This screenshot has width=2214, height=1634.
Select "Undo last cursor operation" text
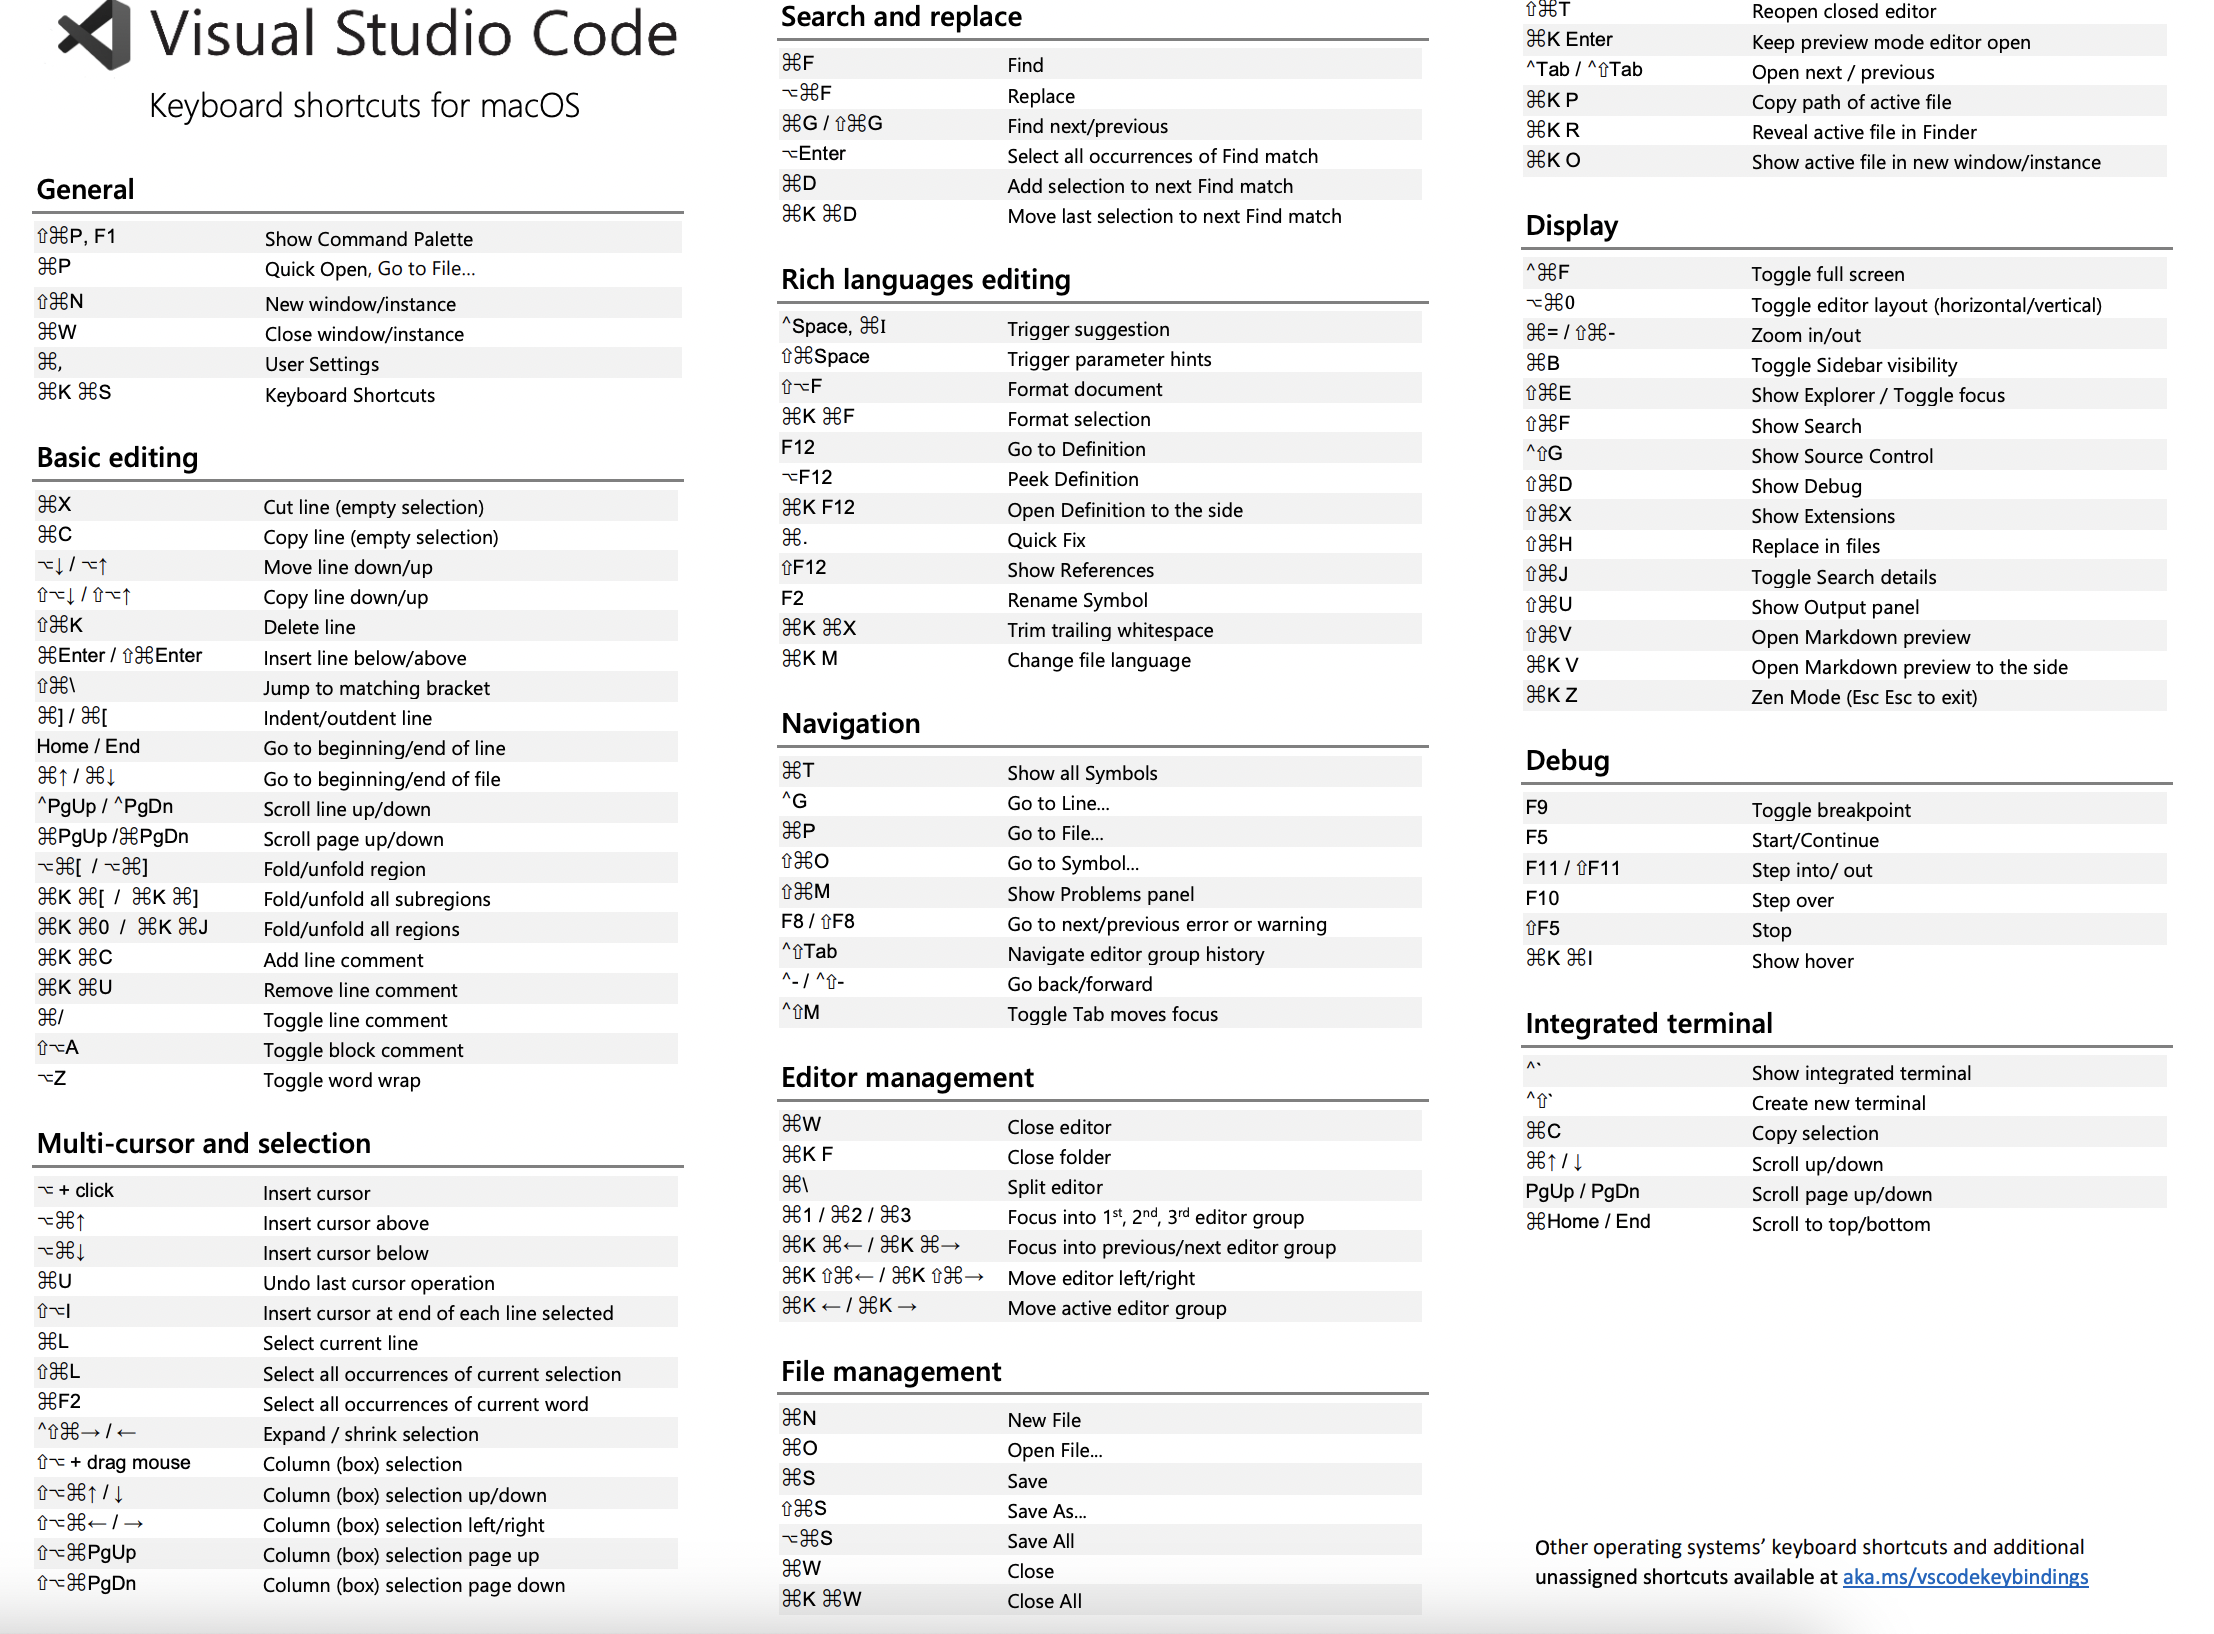coord(379,1283)
